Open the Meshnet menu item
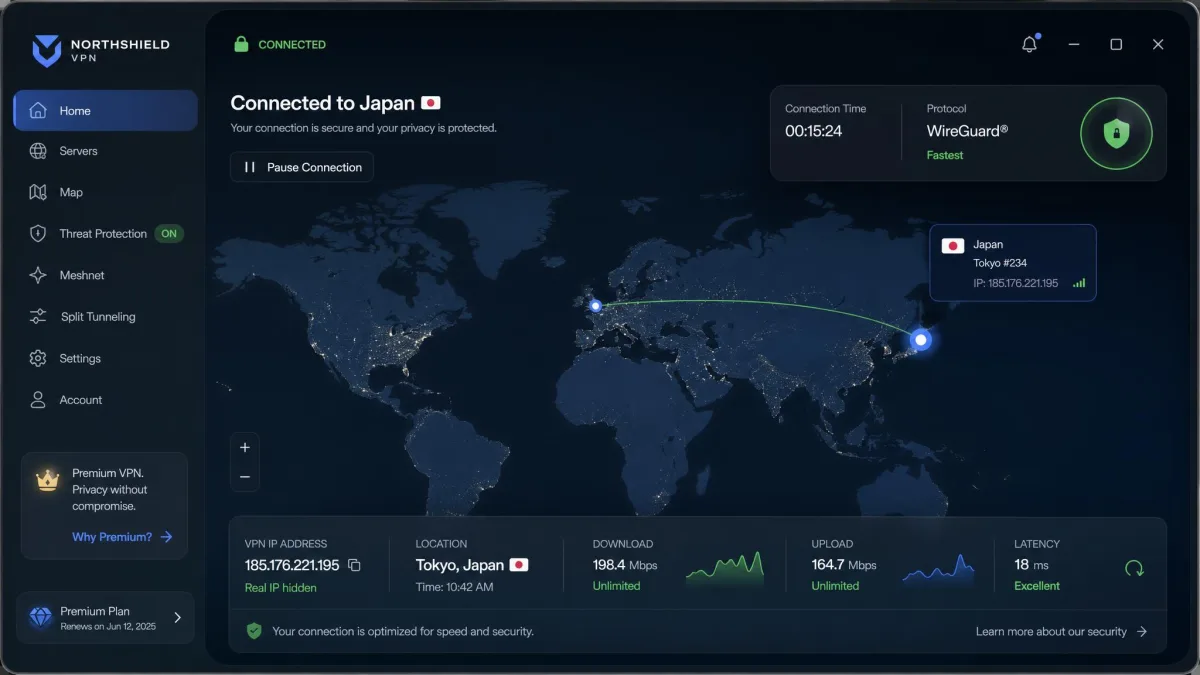The height and width of the screenshot is (675, 1200). click(x=105, y=275)
